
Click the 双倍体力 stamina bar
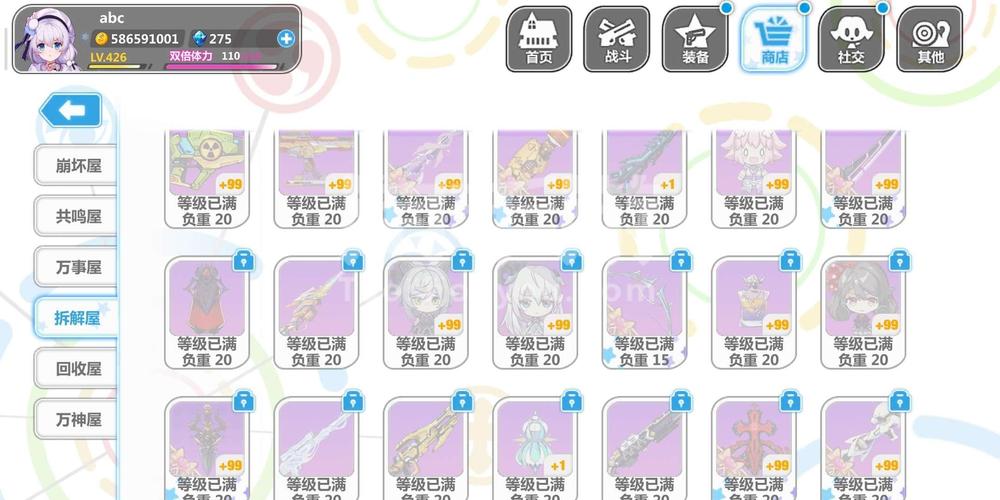(x=223, y=60)
